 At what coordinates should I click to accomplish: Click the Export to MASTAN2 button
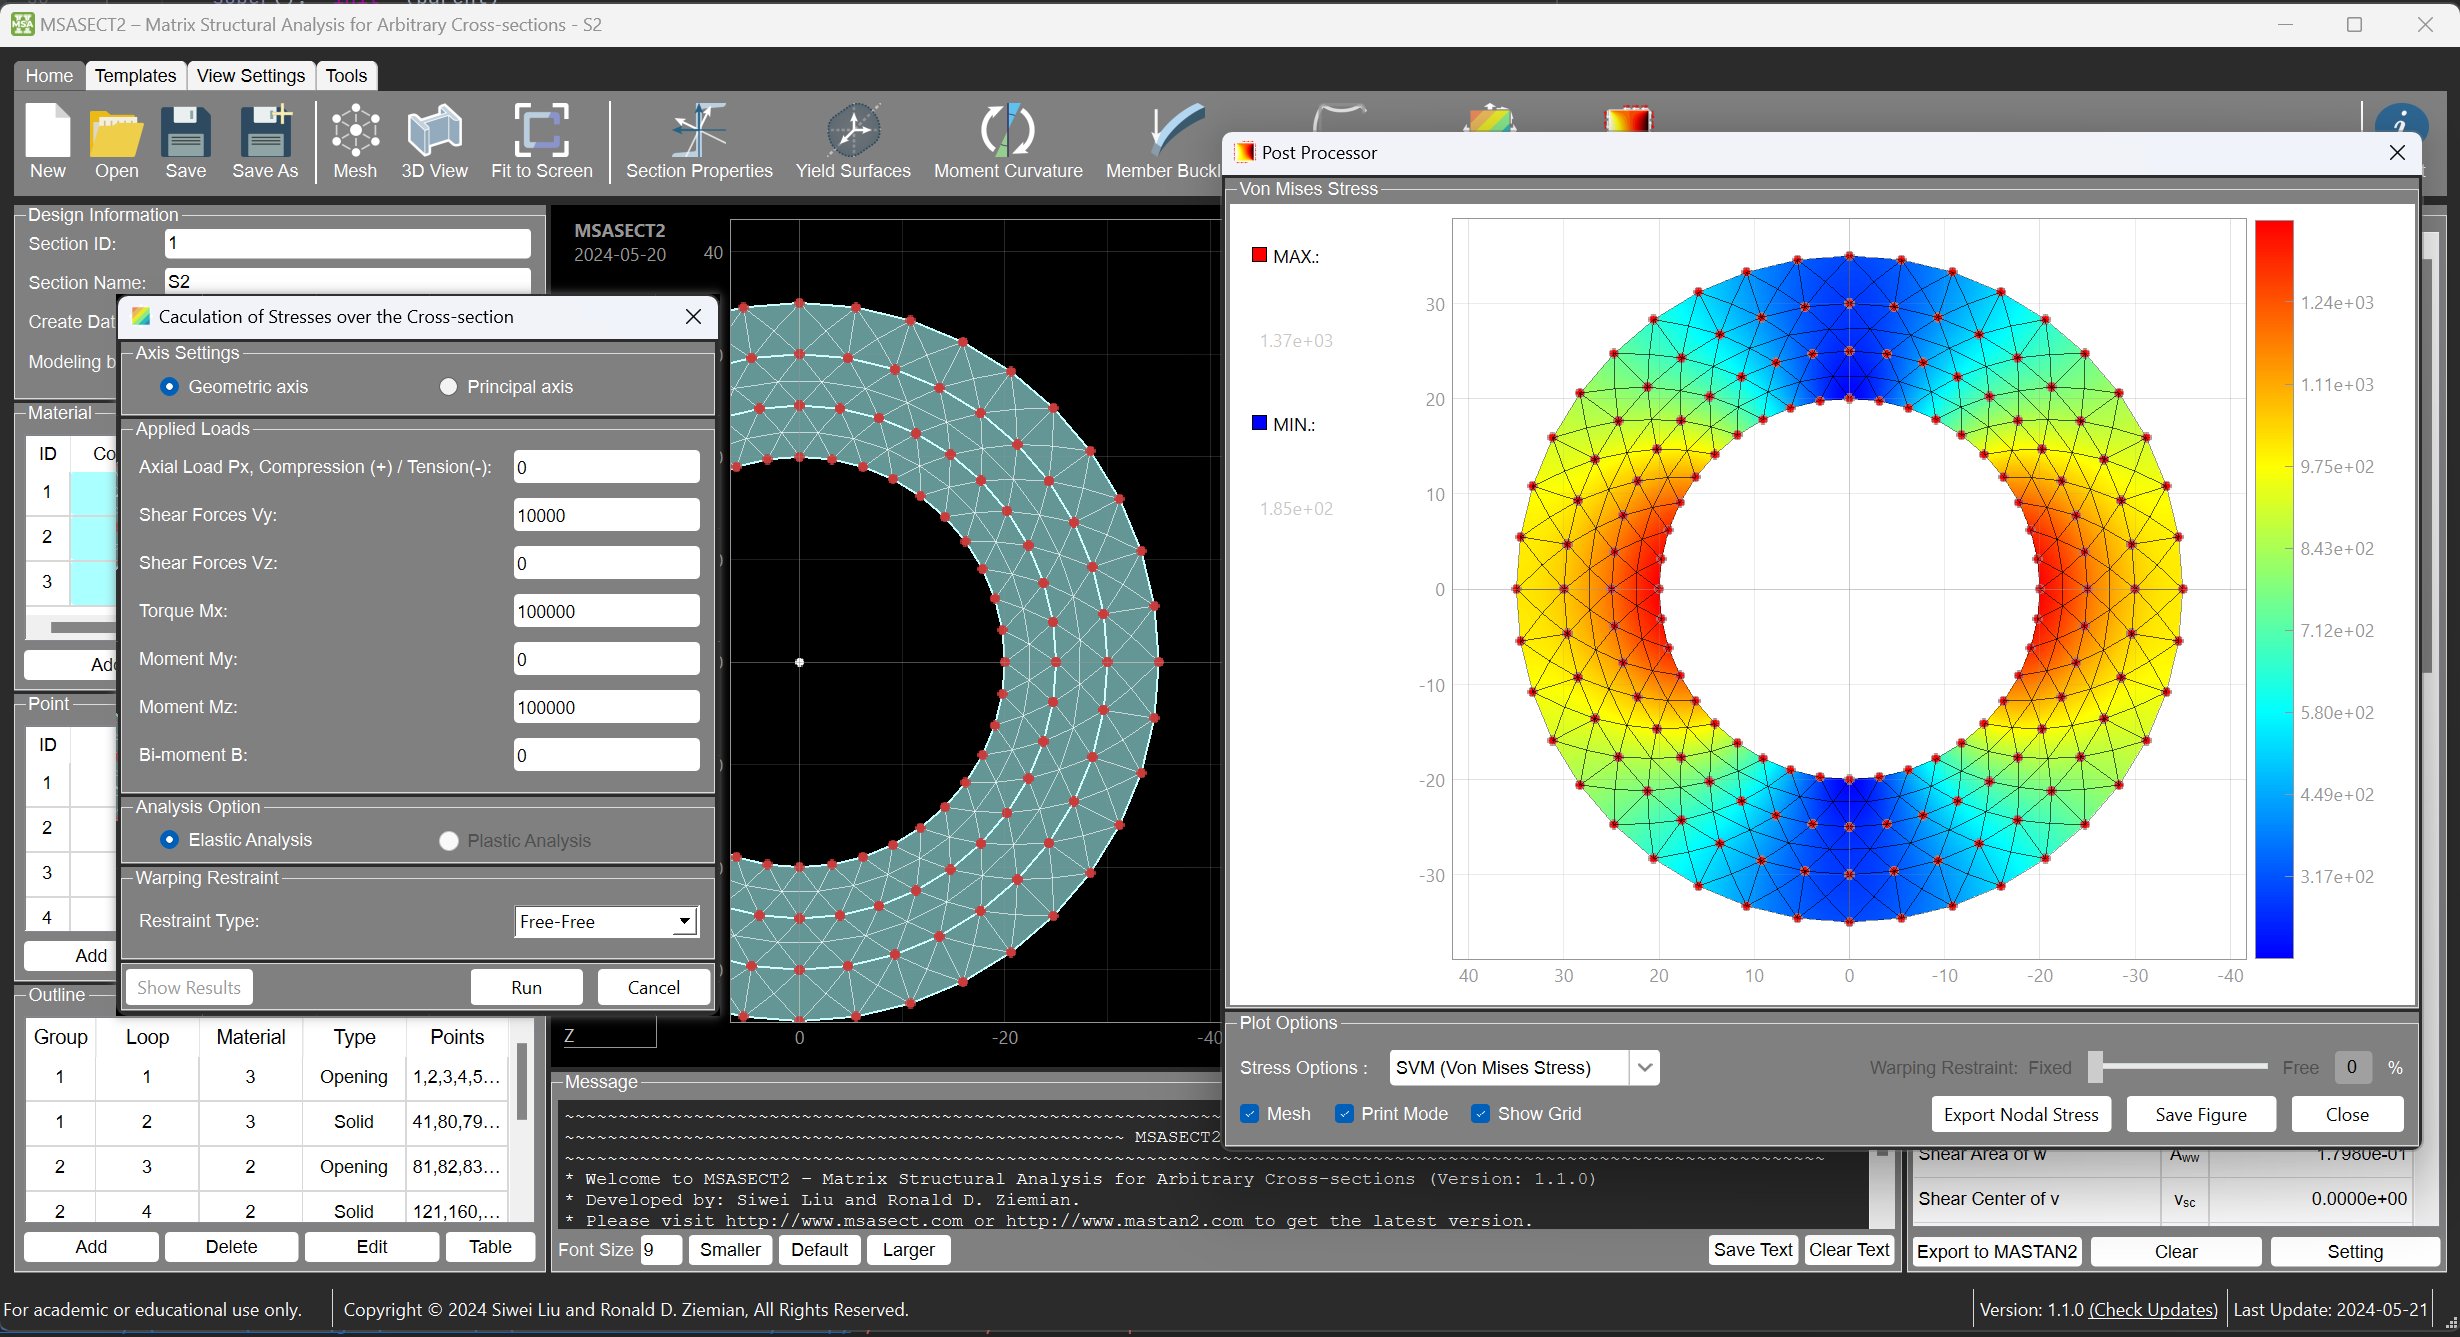[x=1997, y=1251]
